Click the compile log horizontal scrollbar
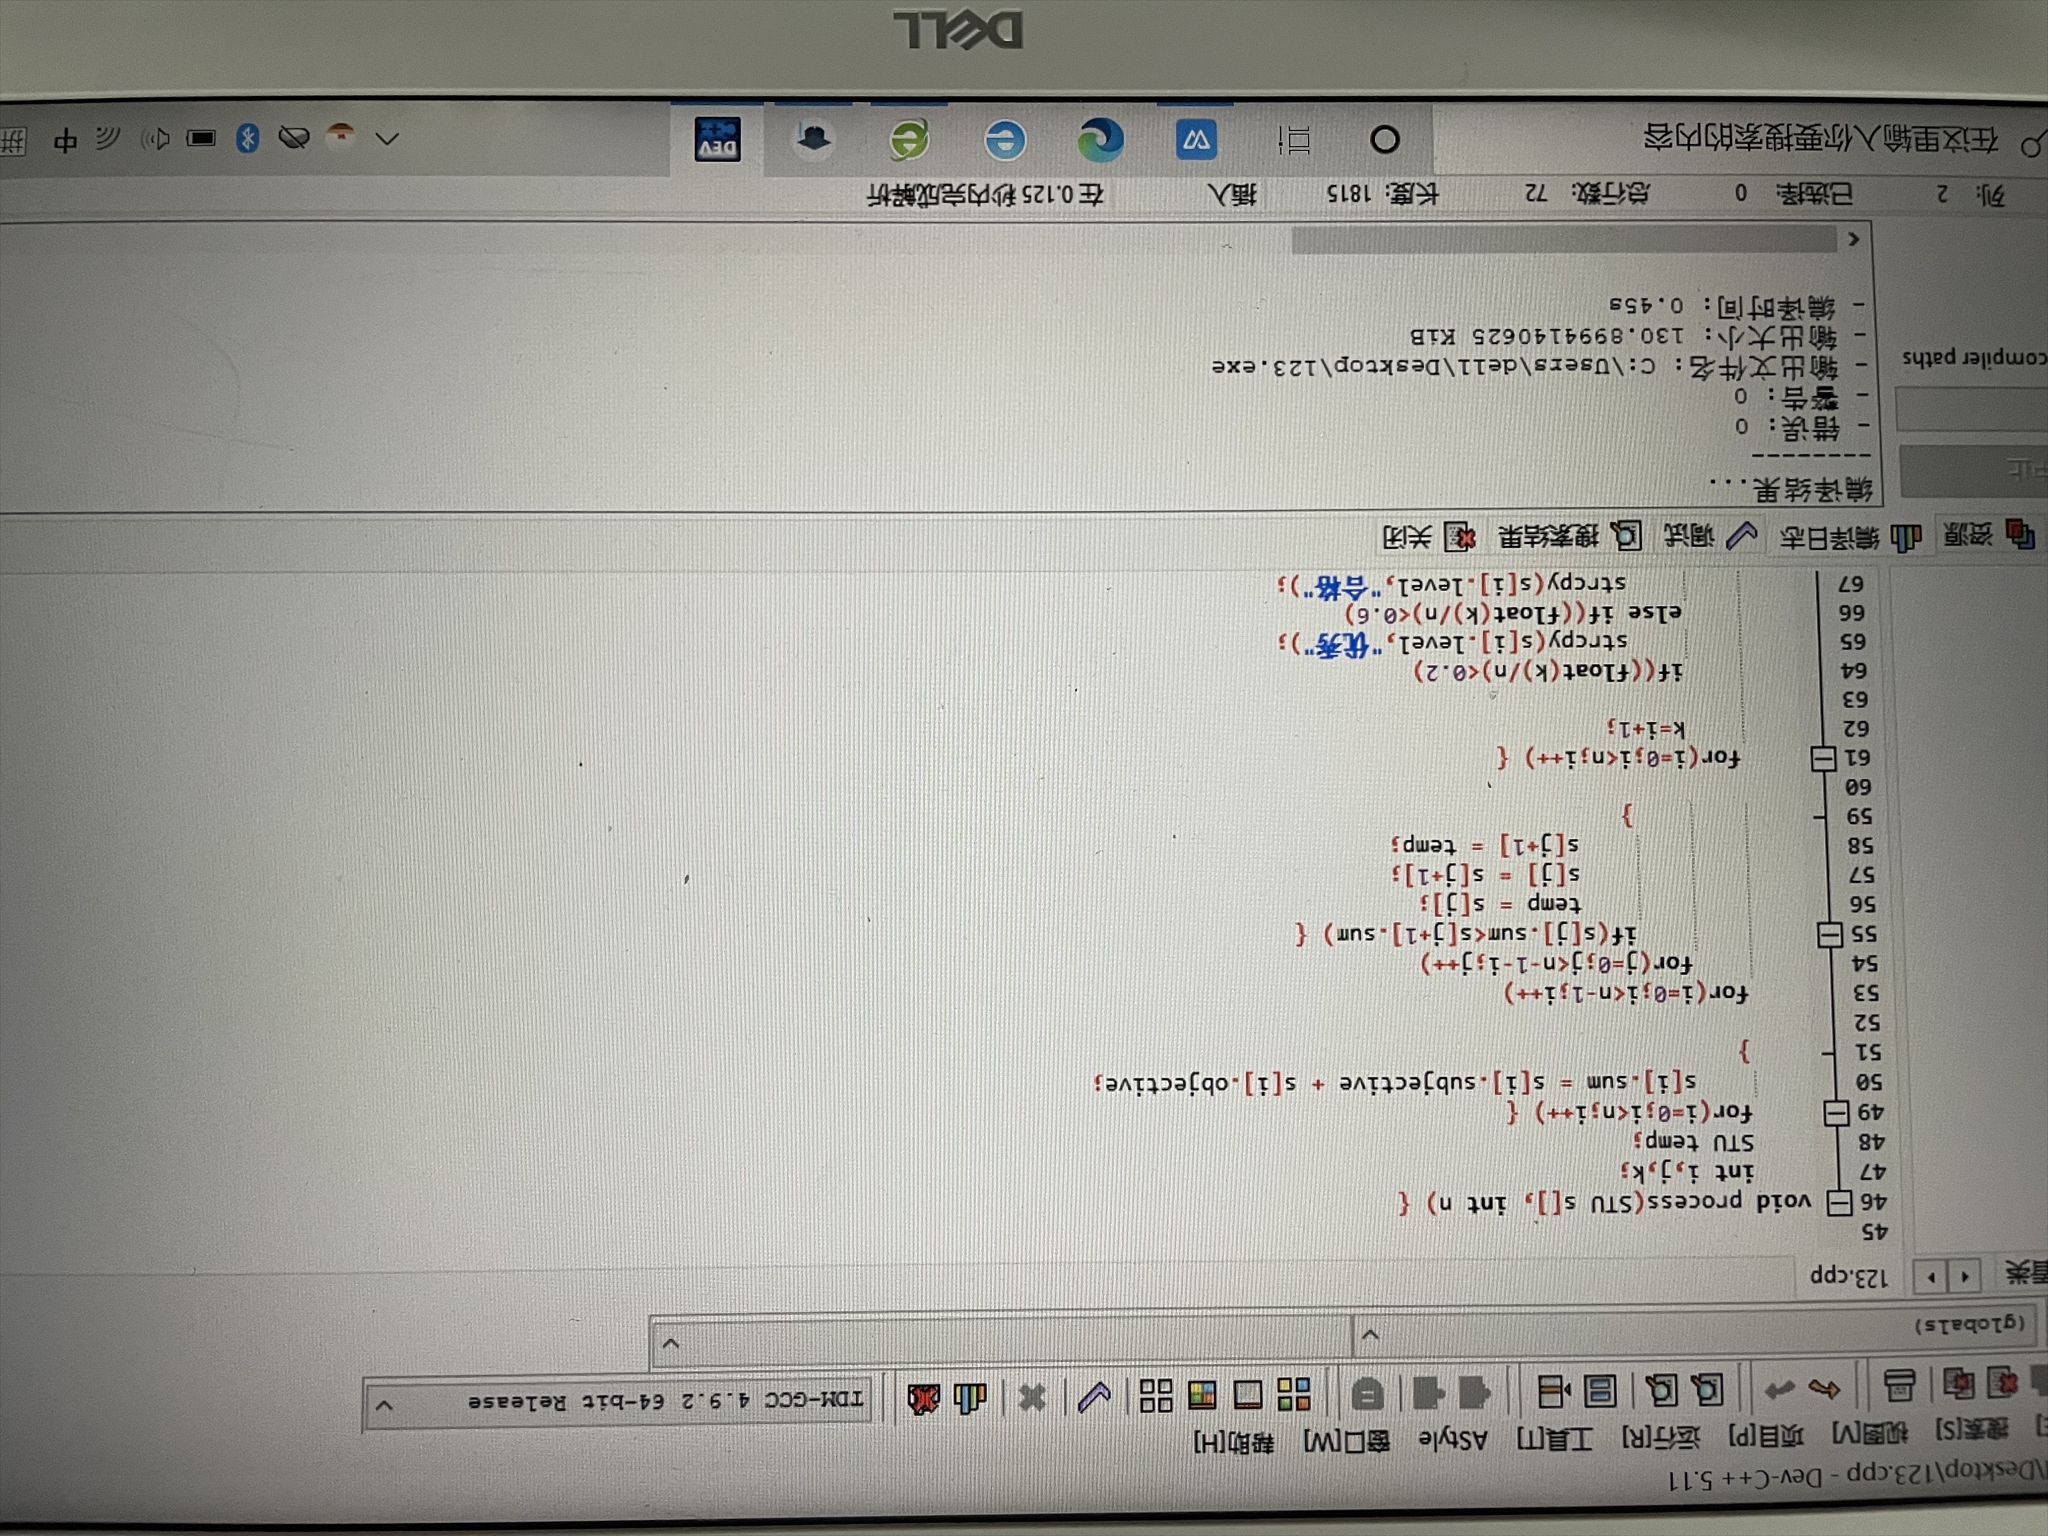The height and width of the screenshot is (1536, 2048). (x=1563, y=240)
